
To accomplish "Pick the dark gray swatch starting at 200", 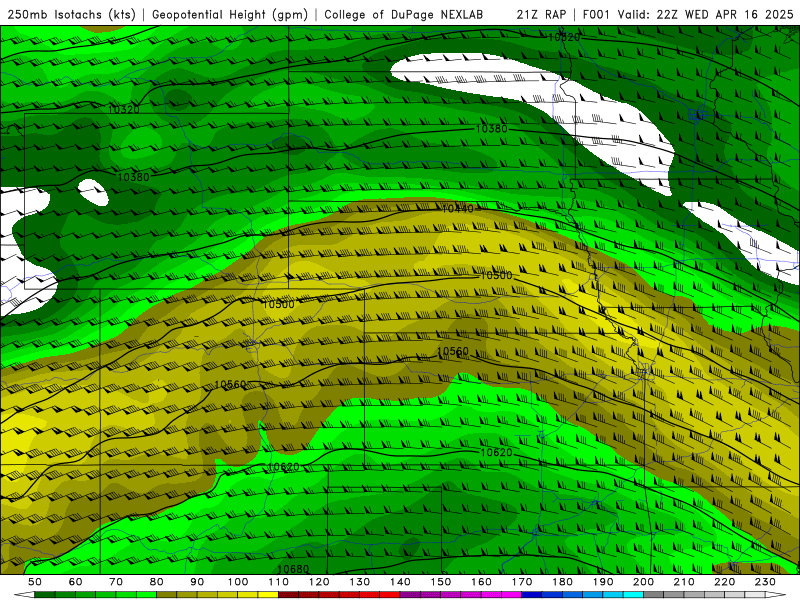I will [654, 595].
